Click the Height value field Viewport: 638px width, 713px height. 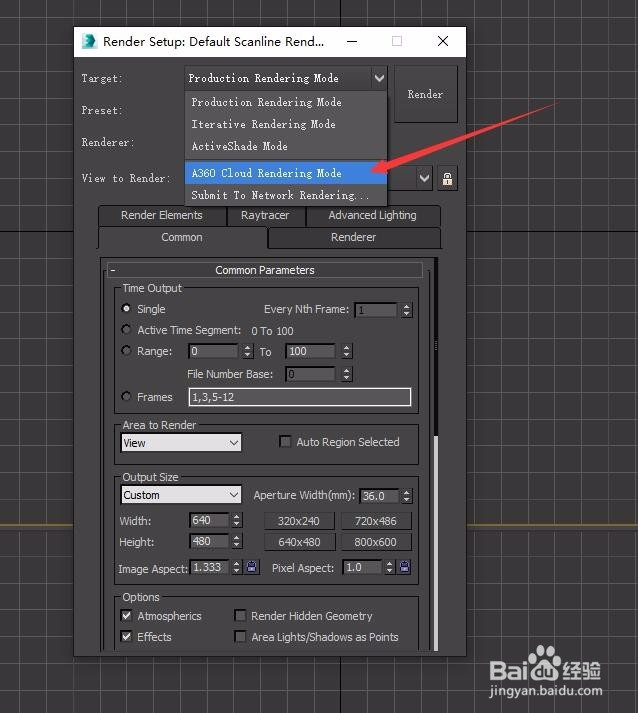(209, 541)
